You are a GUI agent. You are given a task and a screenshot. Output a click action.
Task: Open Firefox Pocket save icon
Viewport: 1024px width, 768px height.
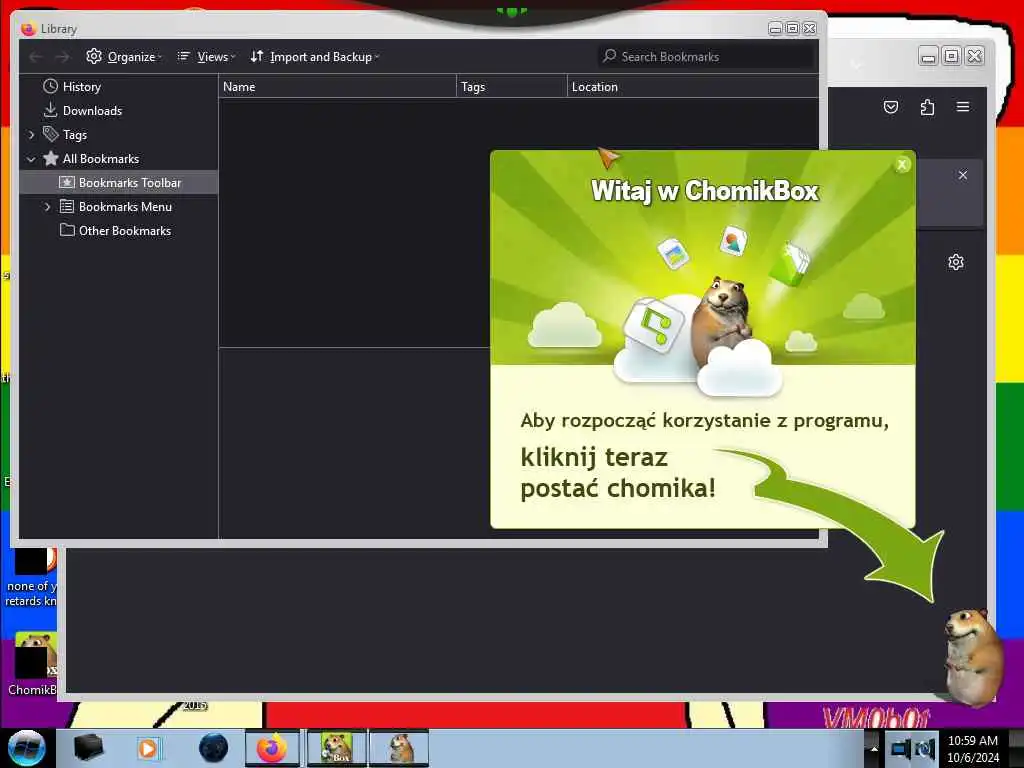[x=891, y=107]
